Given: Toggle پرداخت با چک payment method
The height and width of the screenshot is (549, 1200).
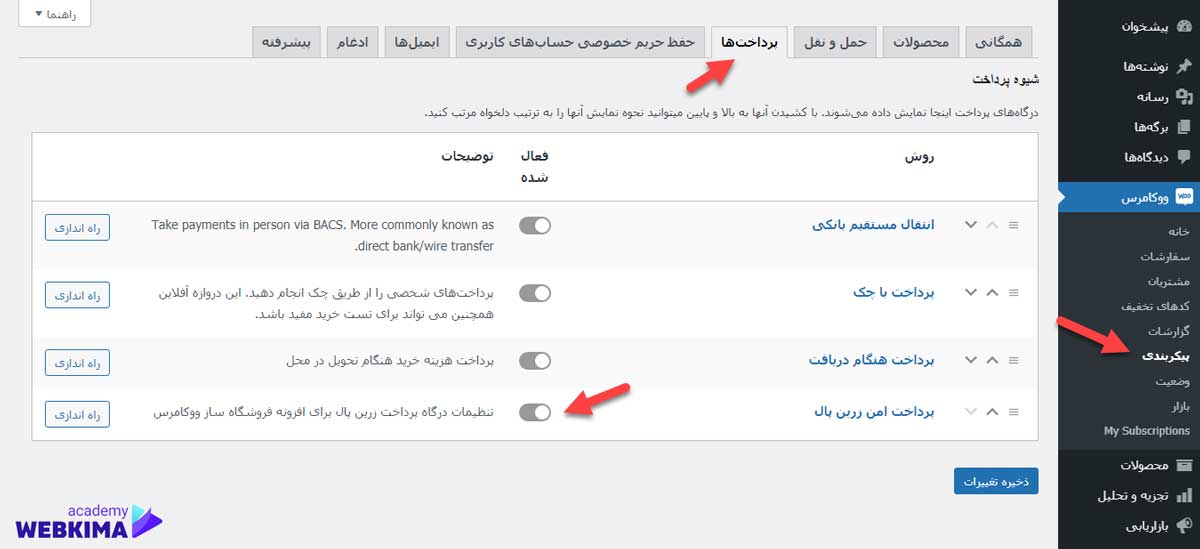Looking at the screenshot, I should (535, 293).
